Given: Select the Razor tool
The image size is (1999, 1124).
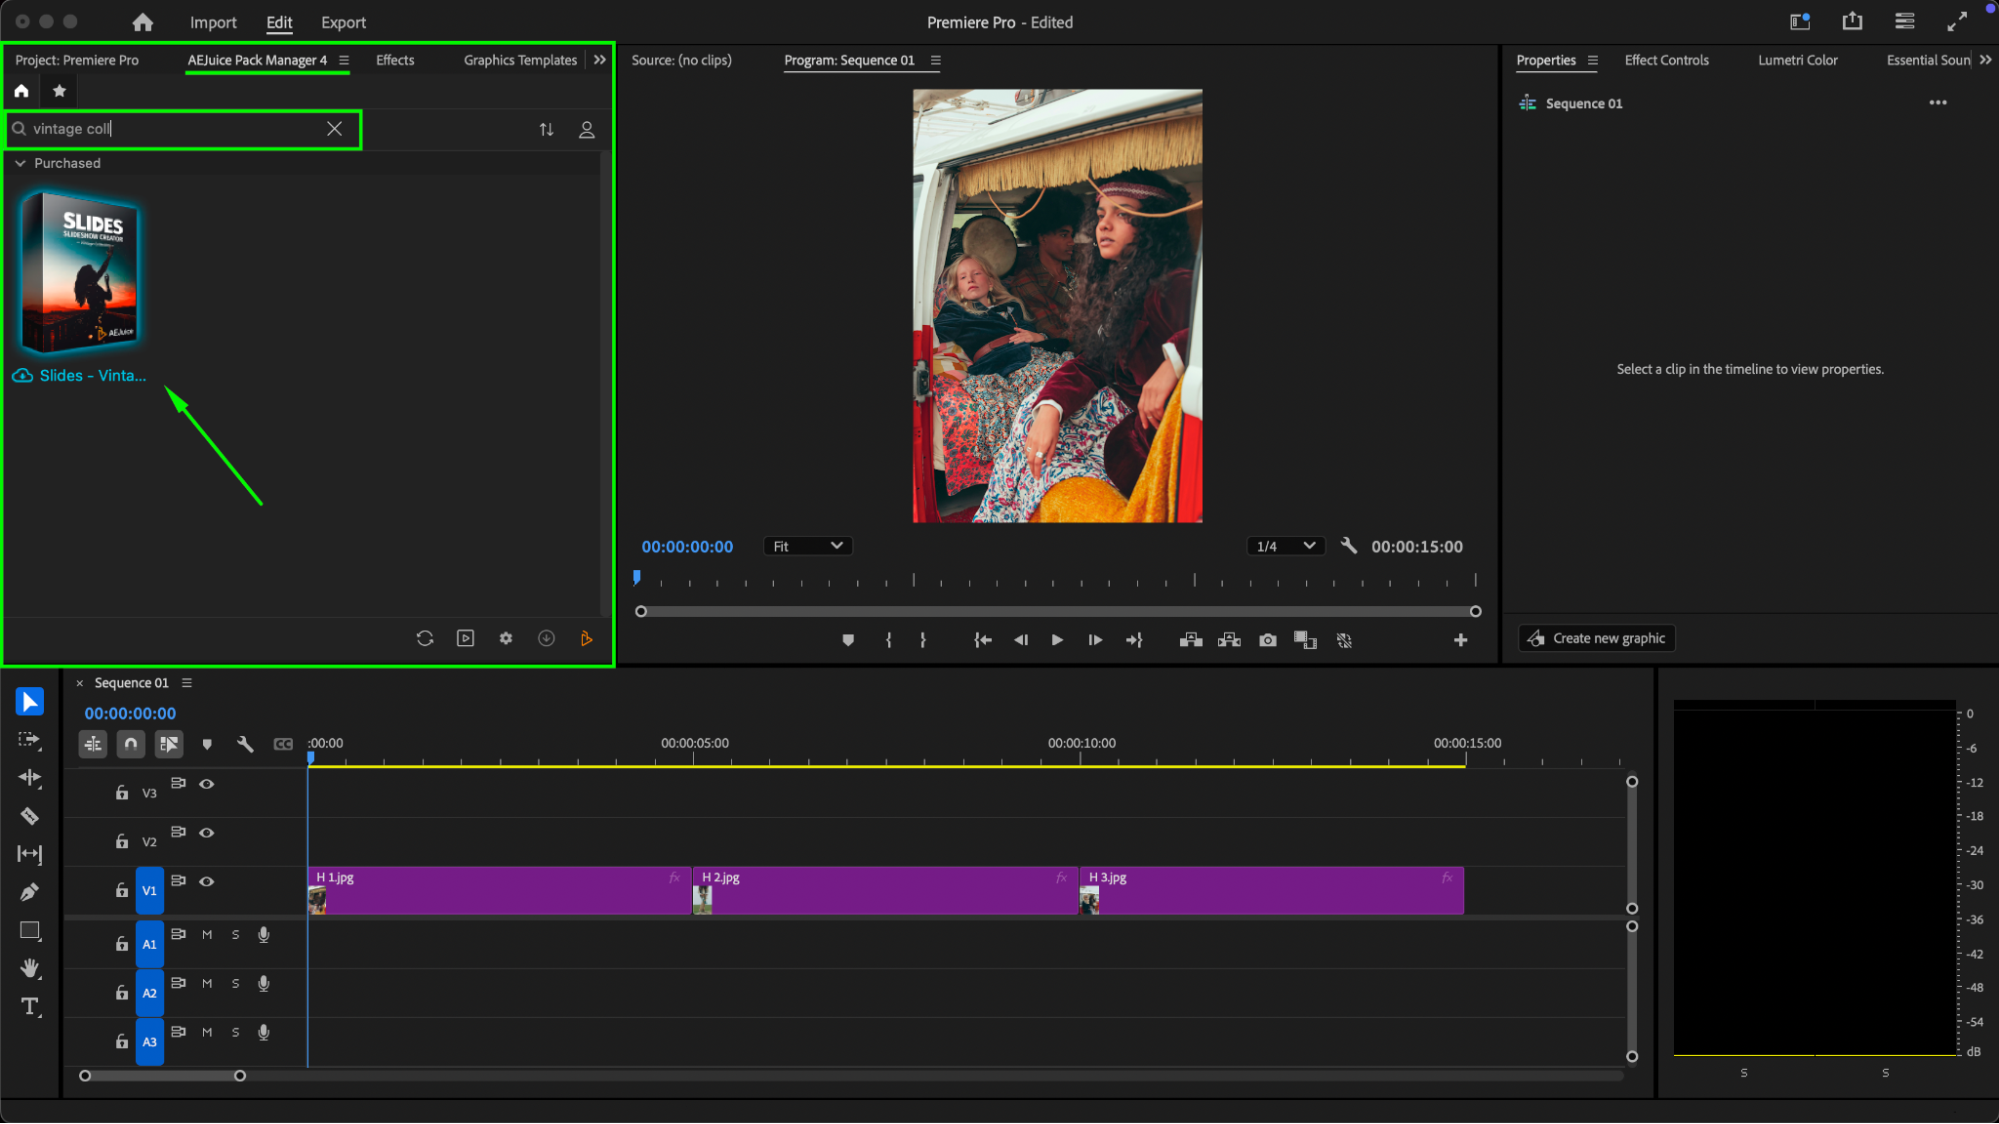Looking at the screenshot, I should (29, 816).
